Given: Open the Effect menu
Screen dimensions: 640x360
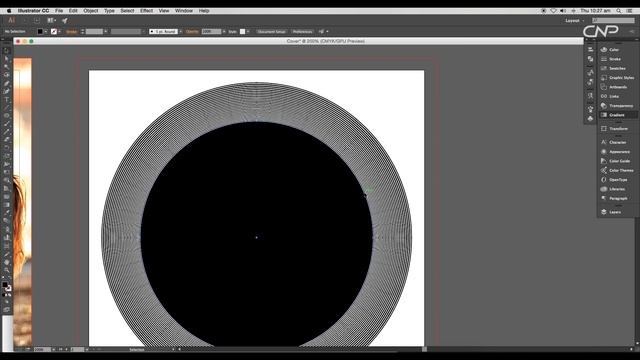Looking at the screenshot, I should (146, 11).
